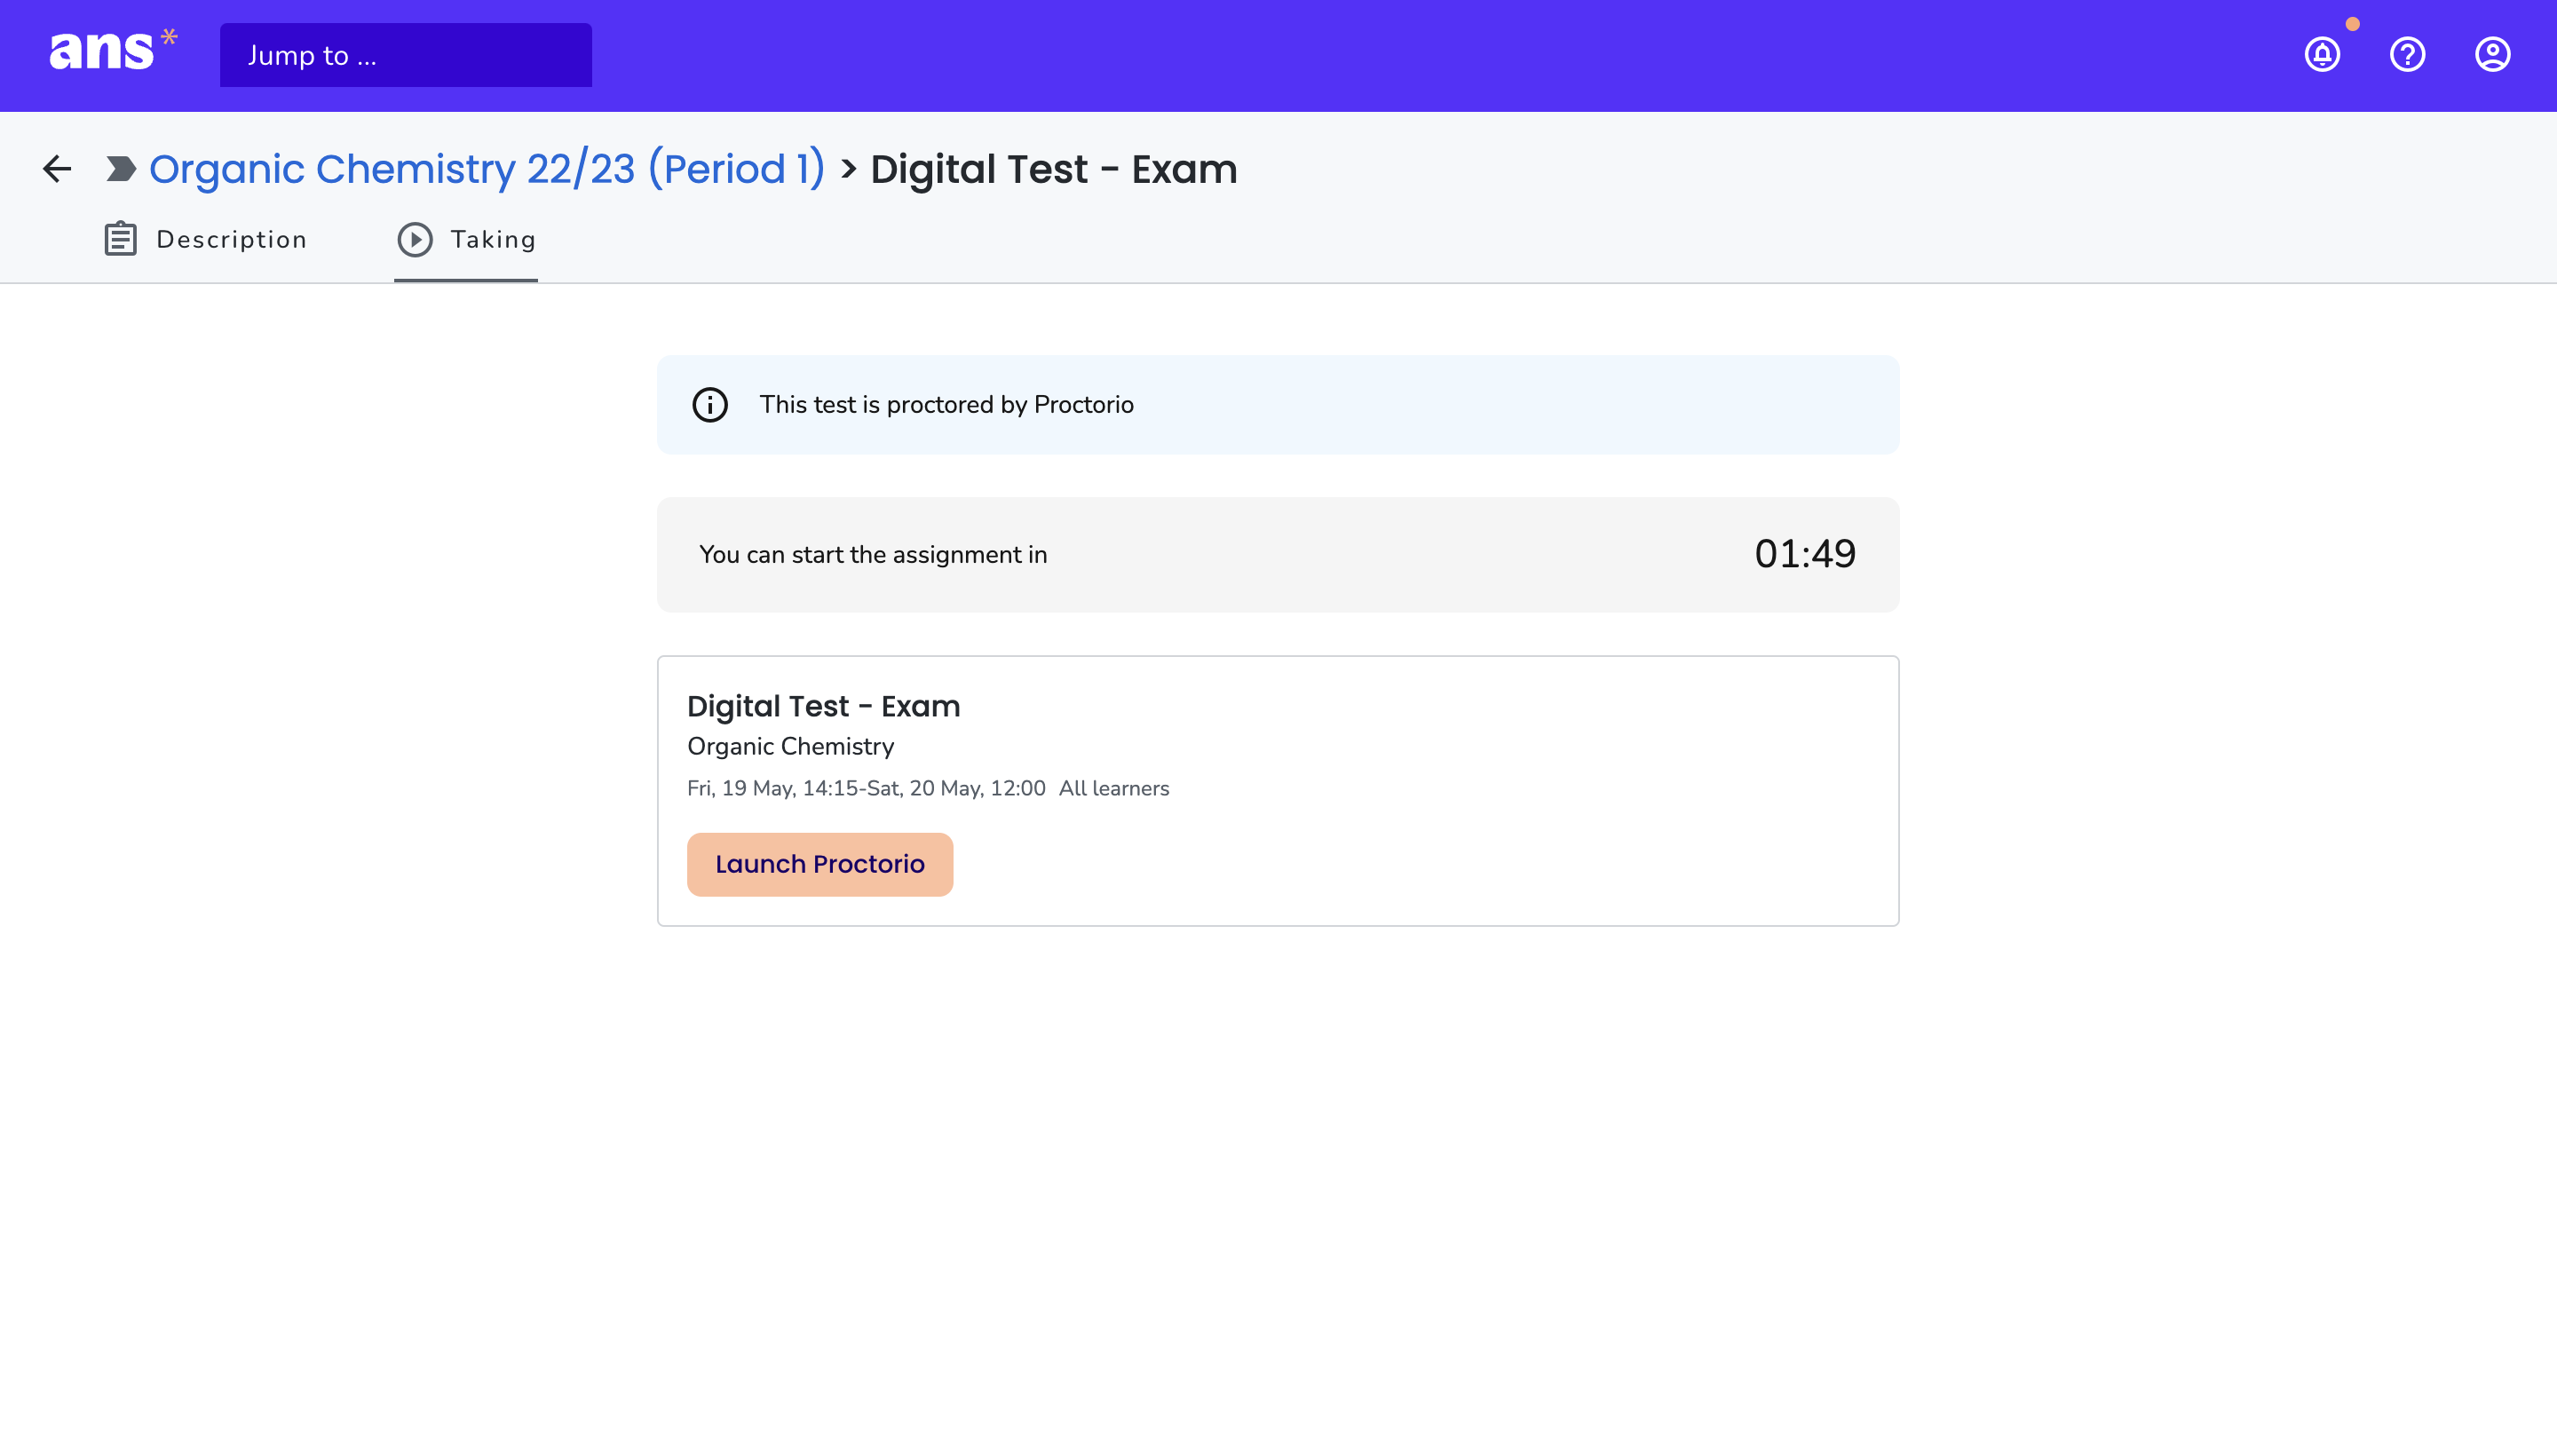Click the ans logo in header

point(113,51)
